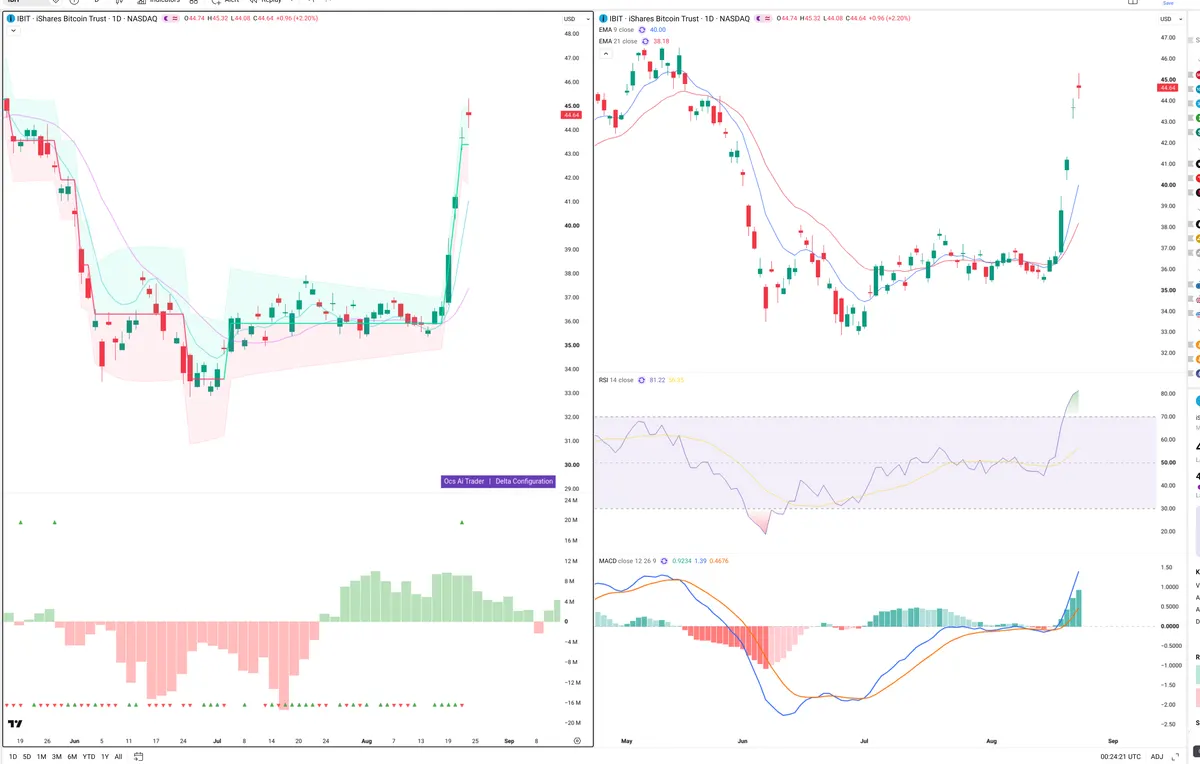Viewport: 1200px width, 764px height.
Task: Collapse the right chart indicator legend chevron
Action: 604,53
